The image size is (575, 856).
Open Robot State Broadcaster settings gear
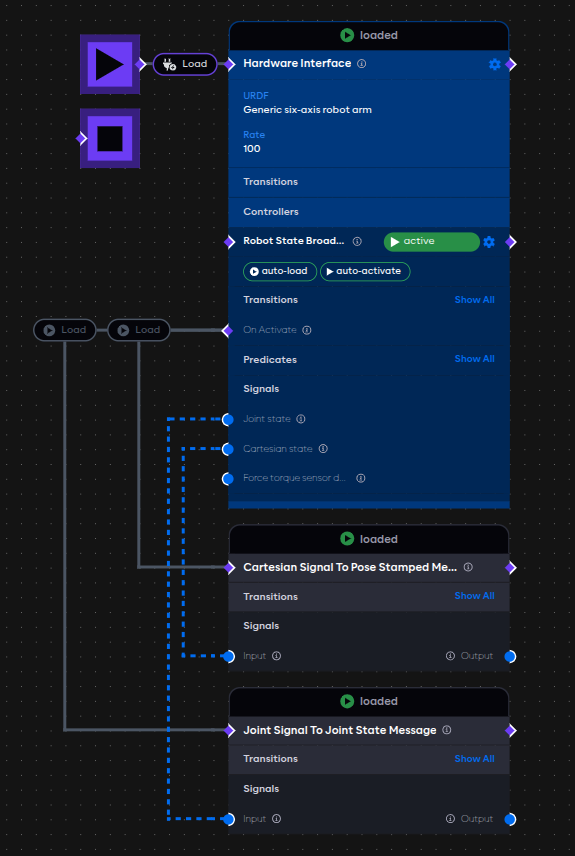(489, 242)
